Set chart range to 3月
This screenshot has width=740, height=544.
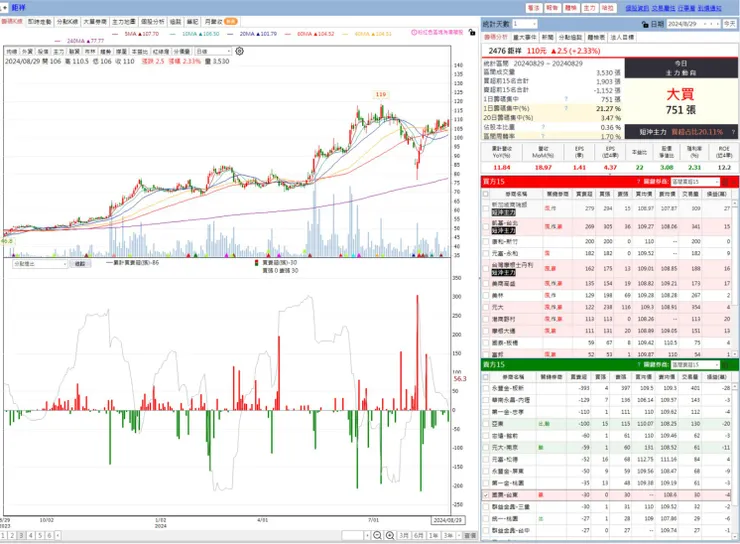click(404, 536)
